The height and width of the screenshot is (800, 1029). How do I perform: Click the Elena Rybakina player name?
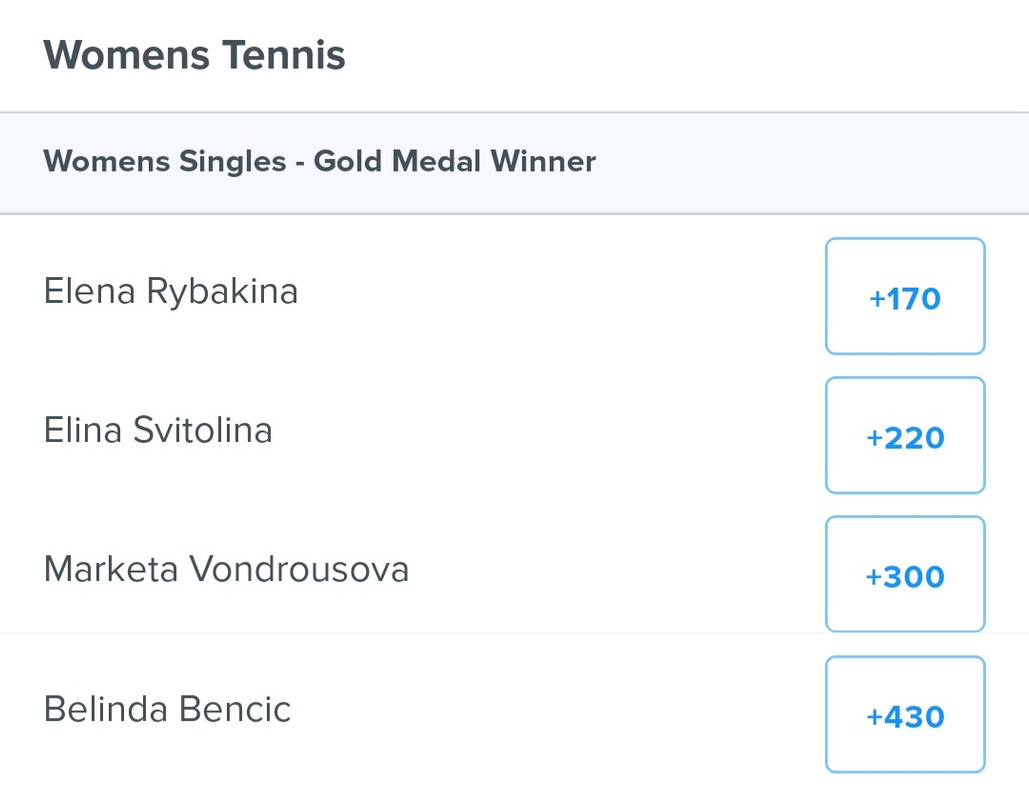pos(171,291)
